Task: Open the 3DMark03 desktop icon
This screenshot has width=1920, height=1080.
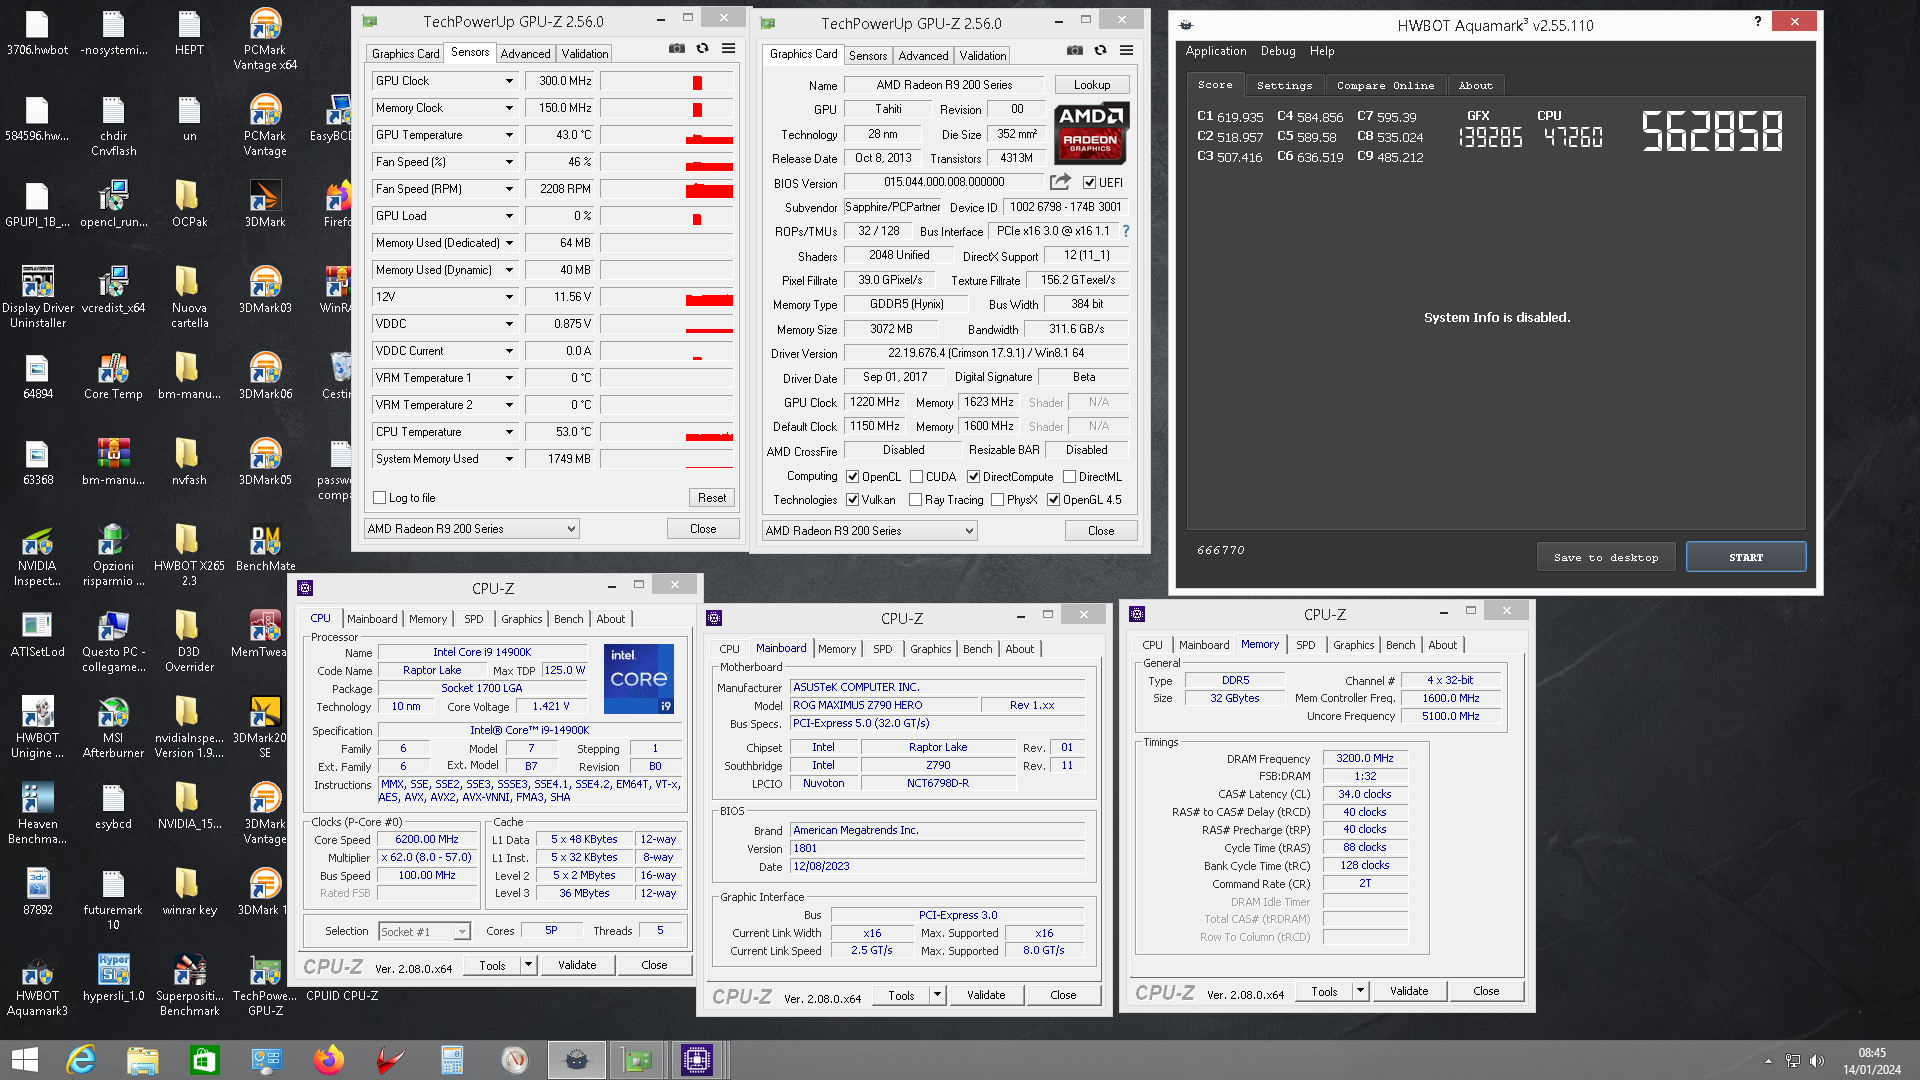Action: point(265,290)
